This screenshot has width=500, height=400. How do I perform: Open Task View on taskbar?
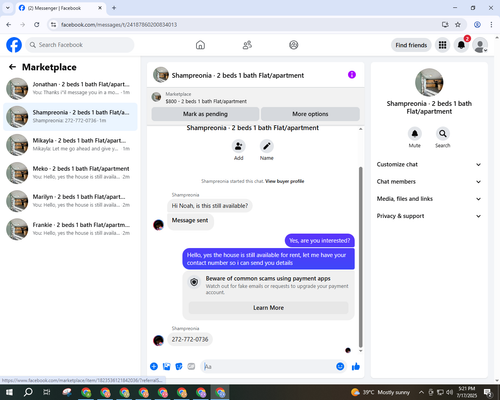click(x=47, y=392)
